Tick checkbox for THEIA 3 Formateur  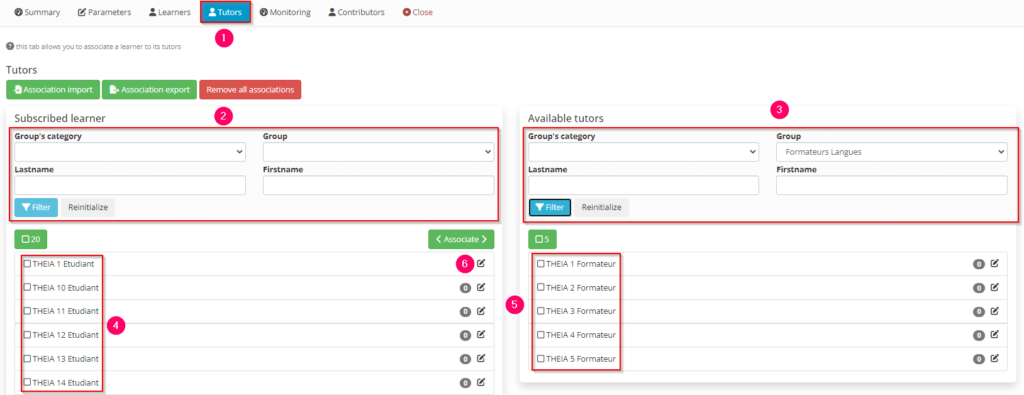[x=540, y=311]
